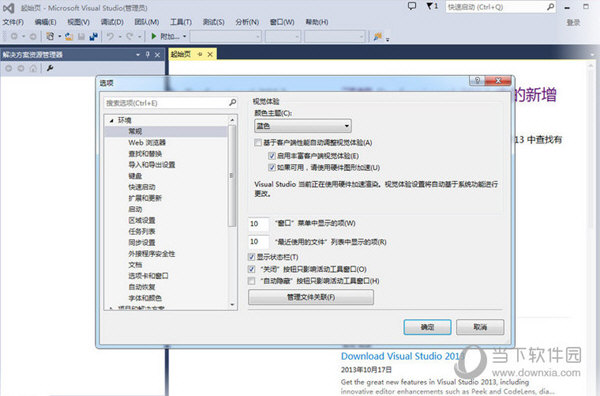Collapse the 环境 tree node arrow

click(111, 121)
